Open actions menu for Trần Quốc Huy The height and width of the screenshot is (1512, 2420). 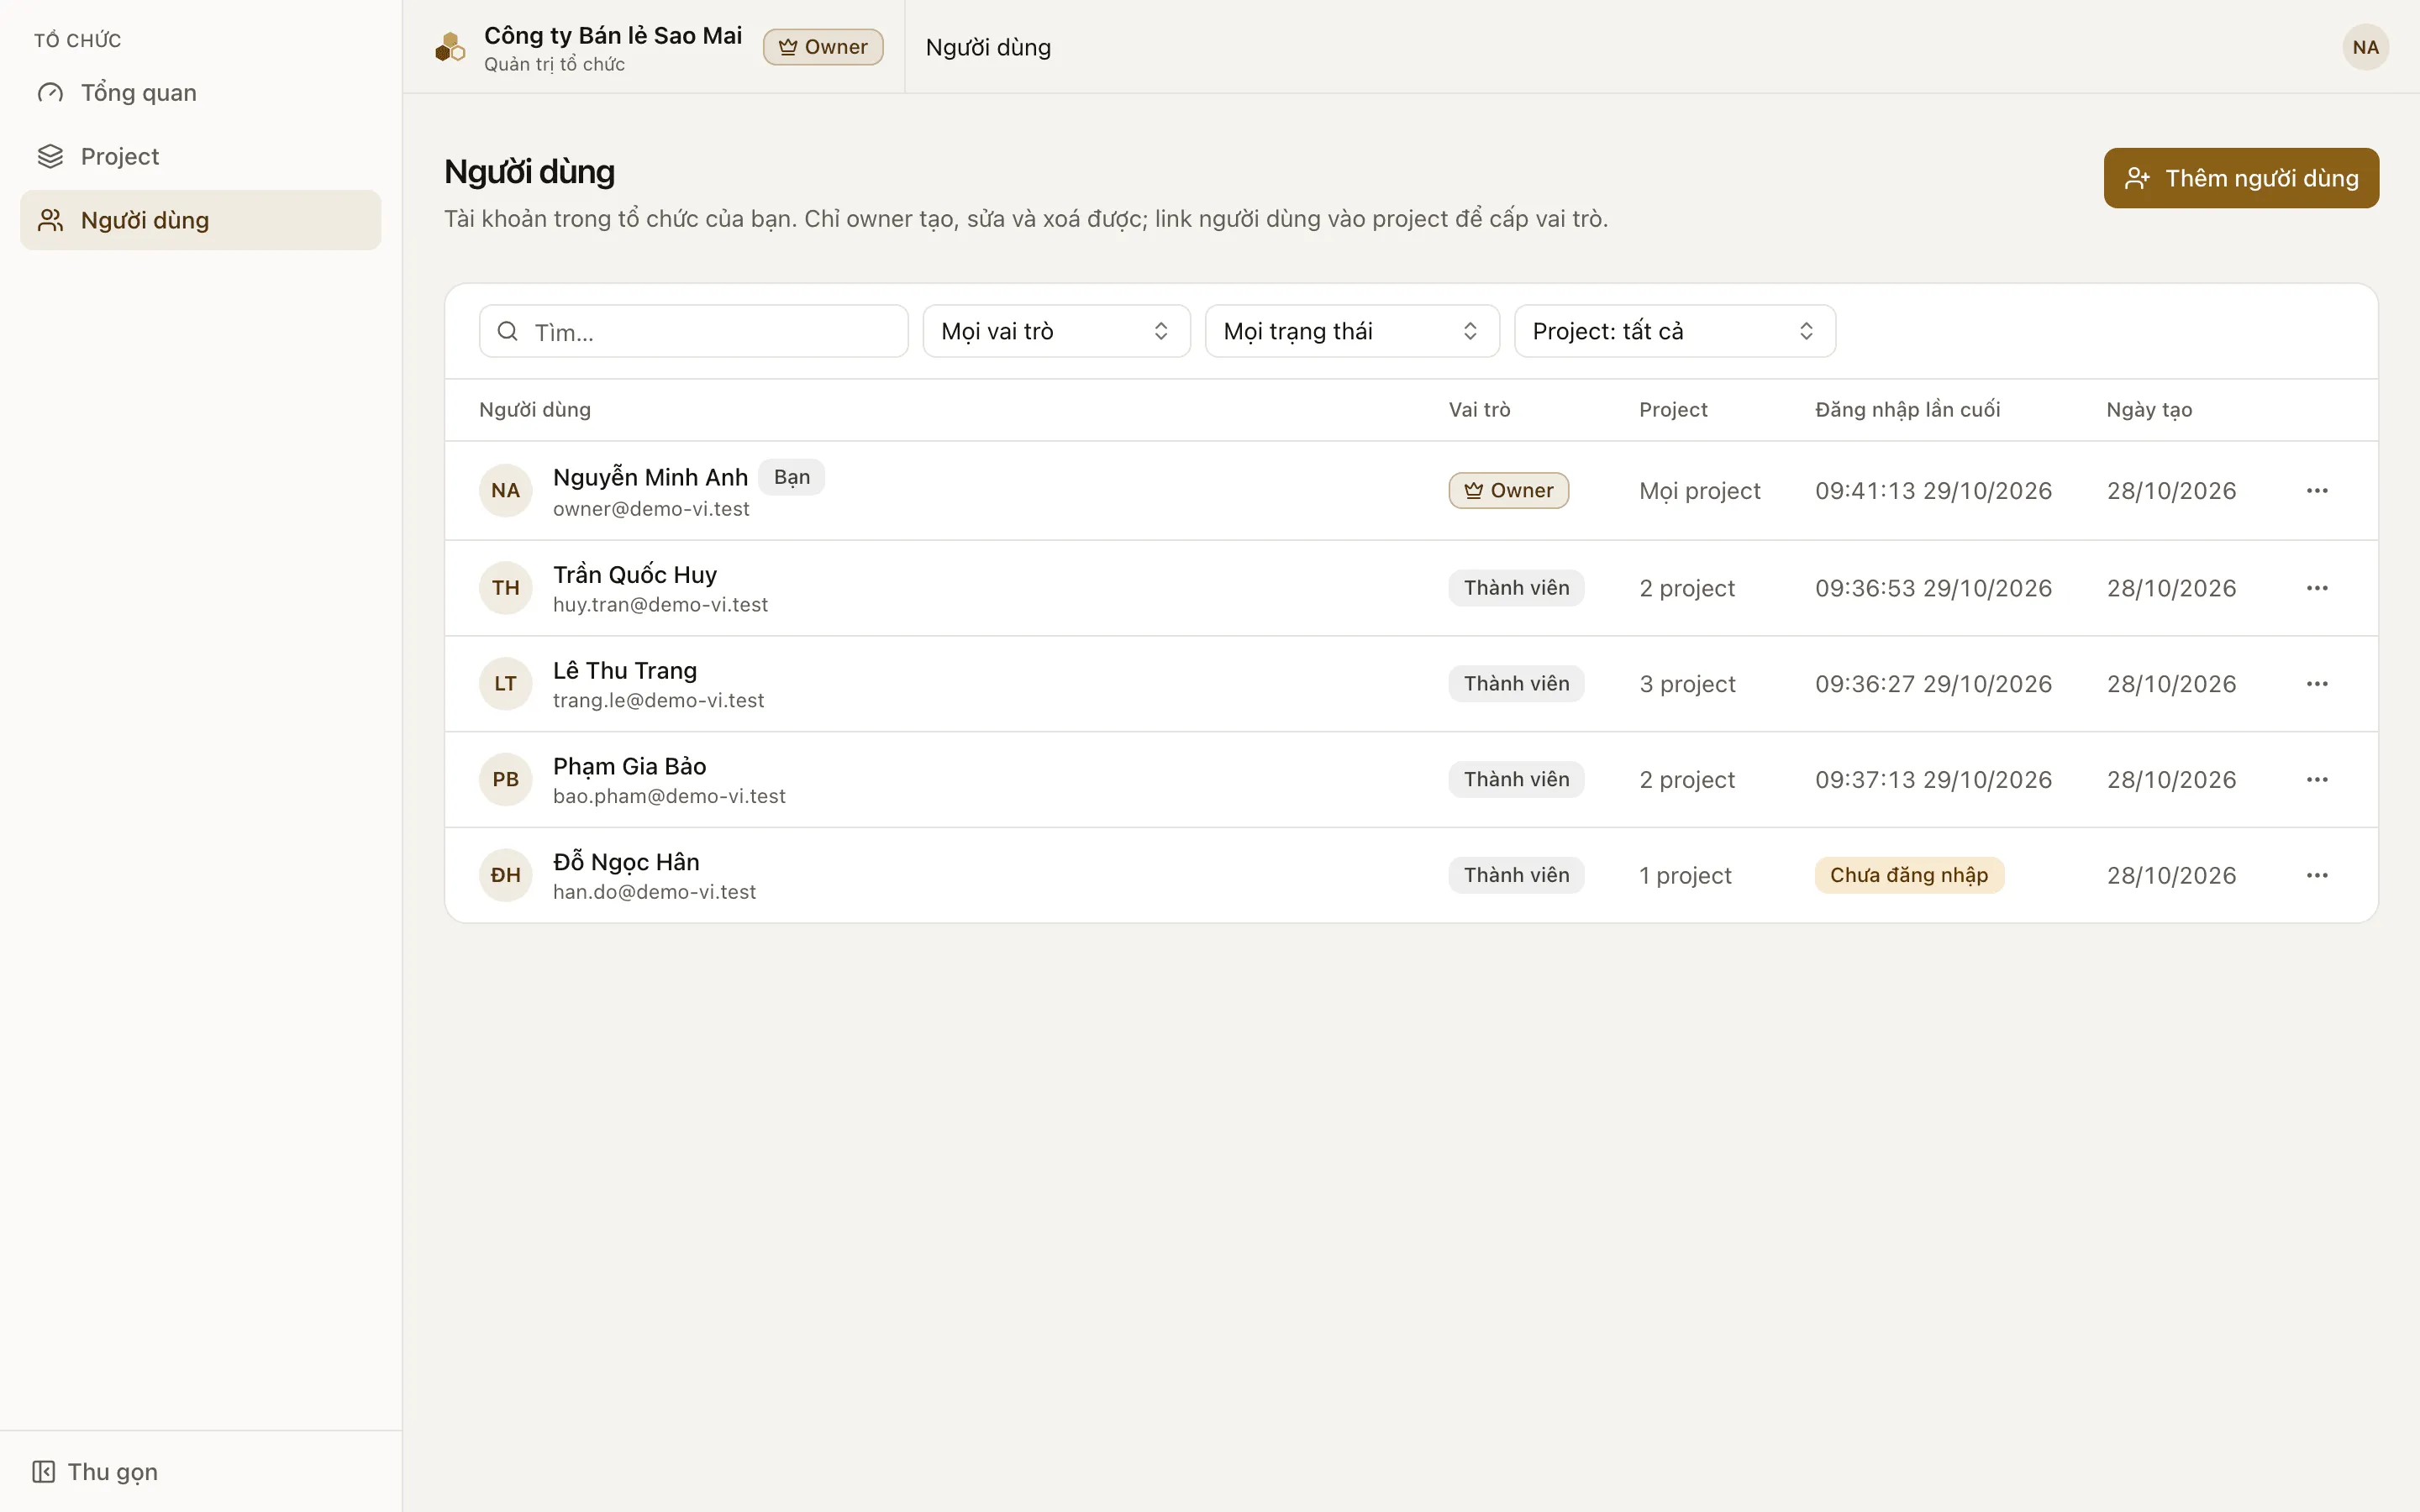point(2317,588)
